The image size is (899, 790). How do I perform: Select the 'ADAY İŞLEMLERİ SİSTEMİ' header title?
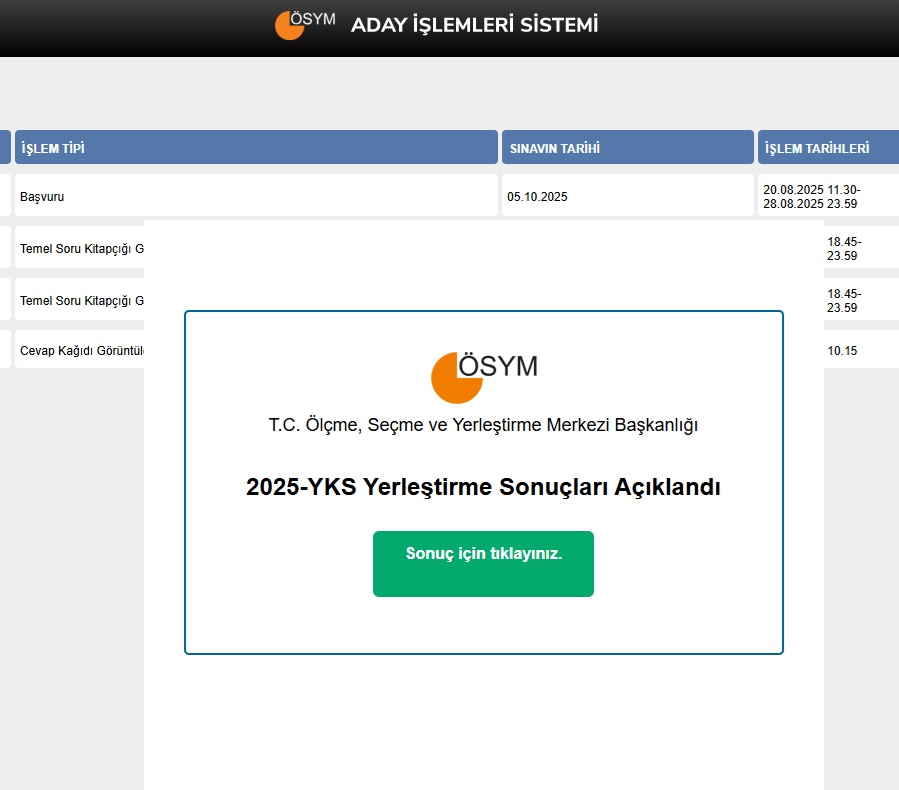point(474,25)
